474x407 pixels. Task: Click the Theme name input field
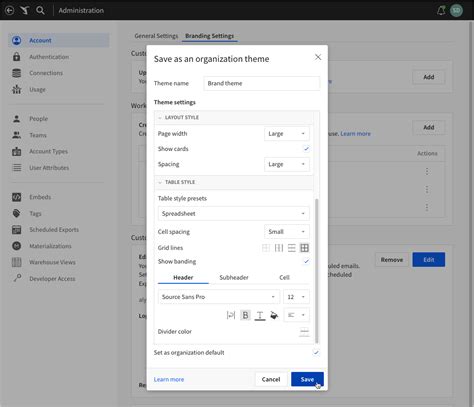tap(262, 83)
